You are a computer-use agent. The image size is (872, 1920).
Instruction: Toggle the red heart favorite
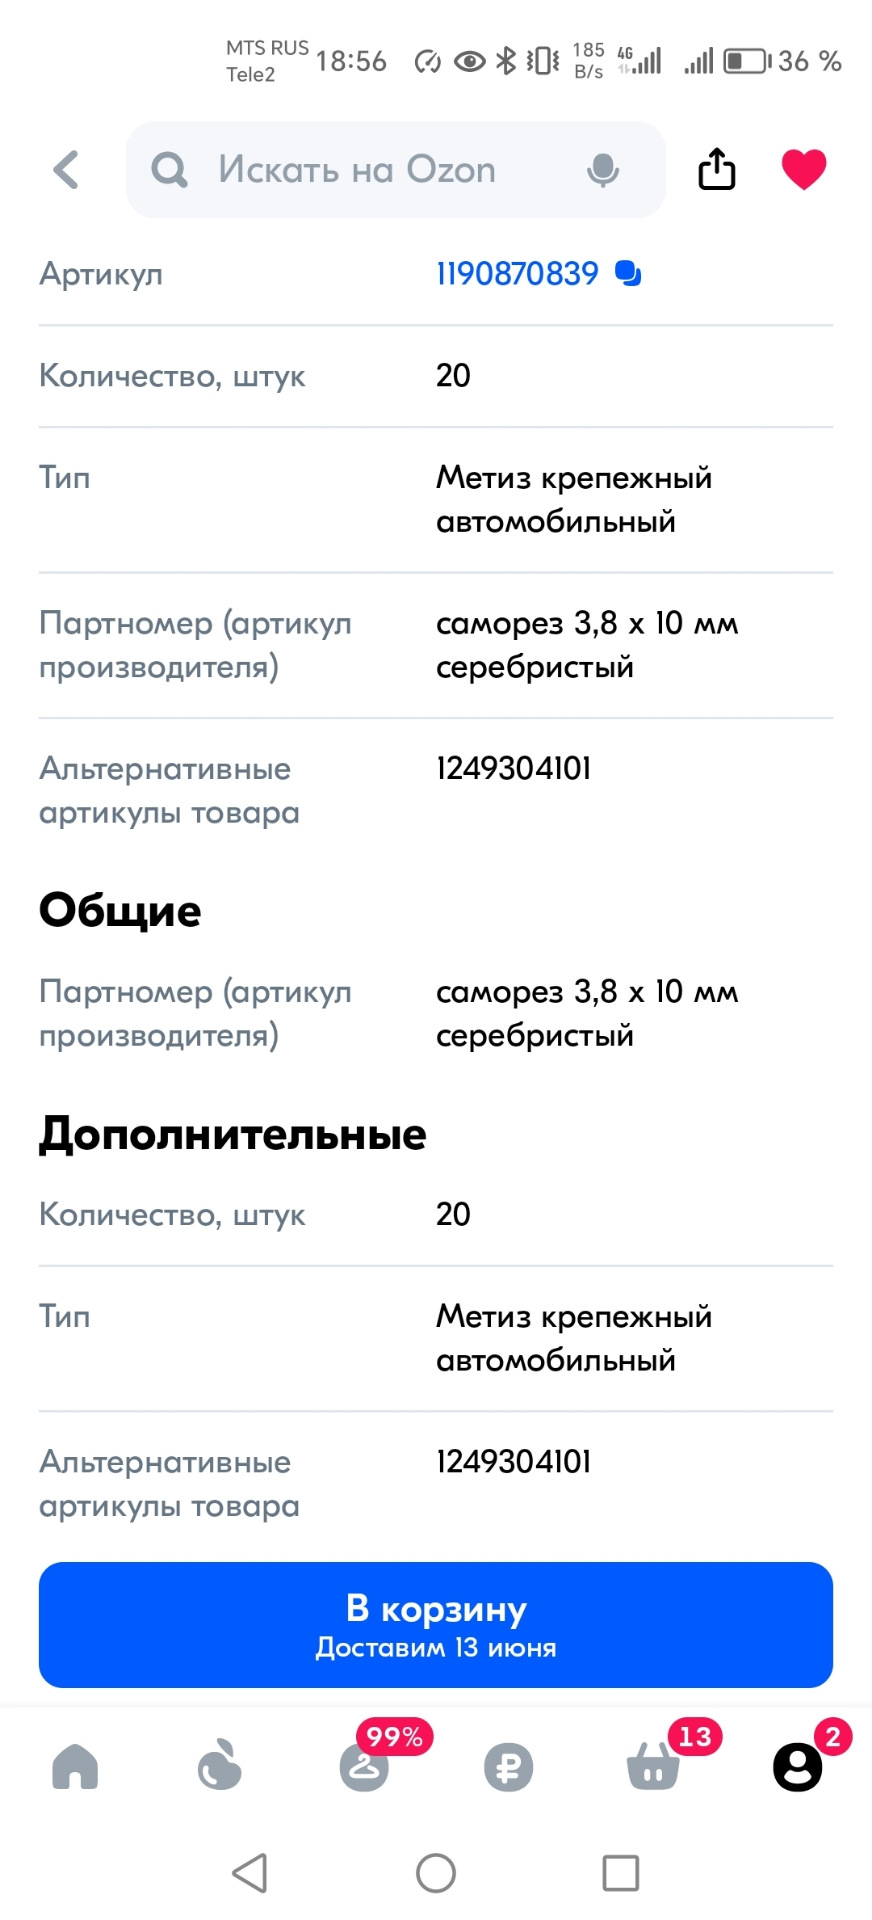pos(803,169)
